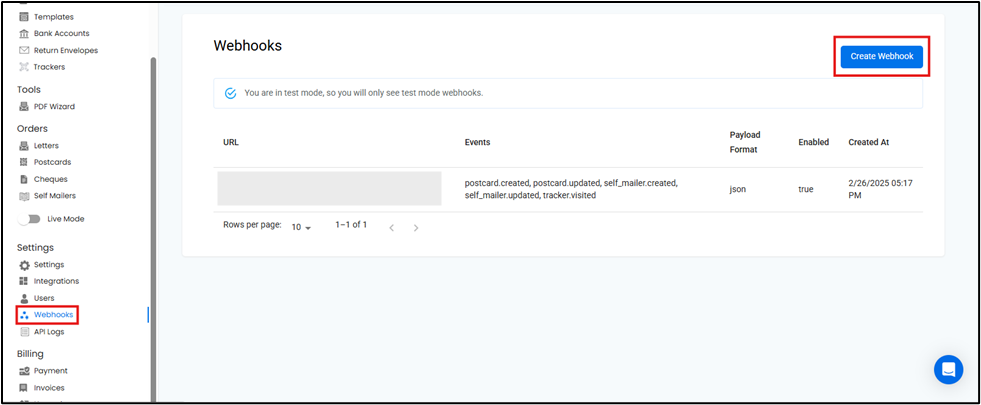Click the Invoices icon
The height and width of the screenshot is (405, 981).
[24, 387]
